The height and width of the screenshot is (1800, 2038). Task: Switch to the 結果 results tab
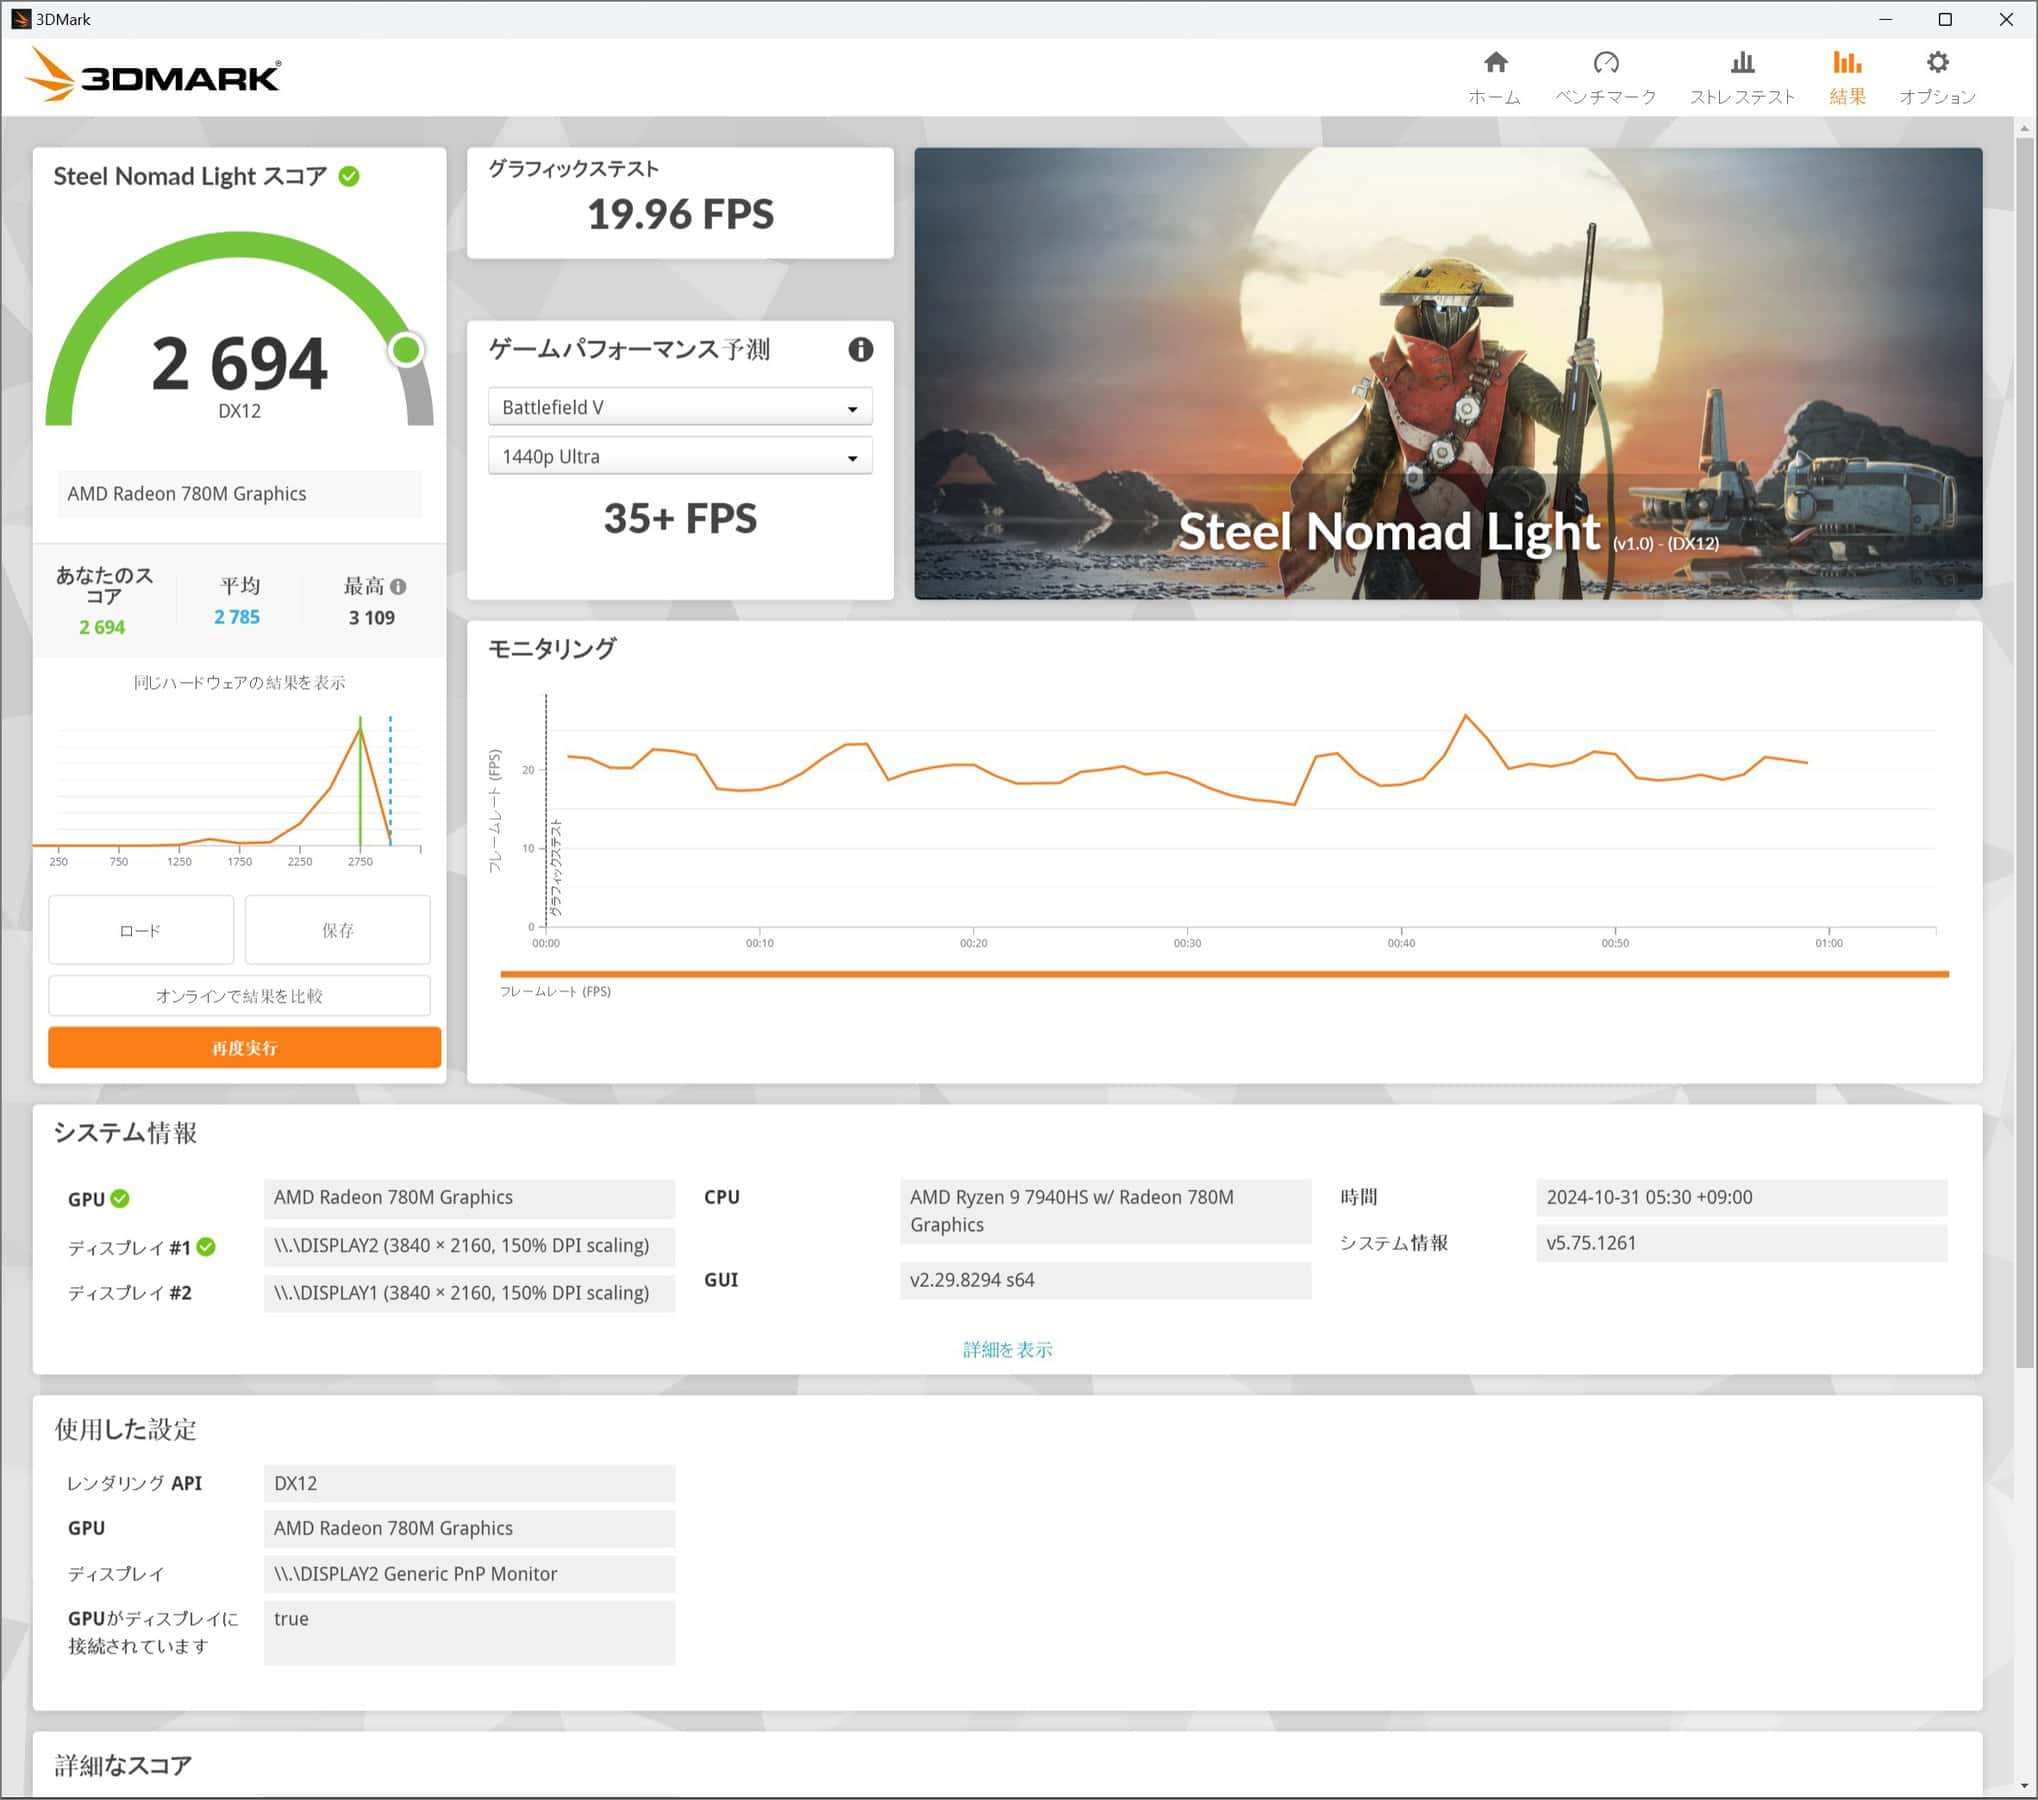click(1846, 77)
